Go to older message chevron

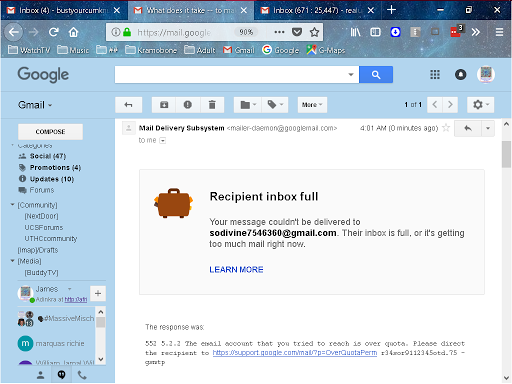[x=450, y=105]
